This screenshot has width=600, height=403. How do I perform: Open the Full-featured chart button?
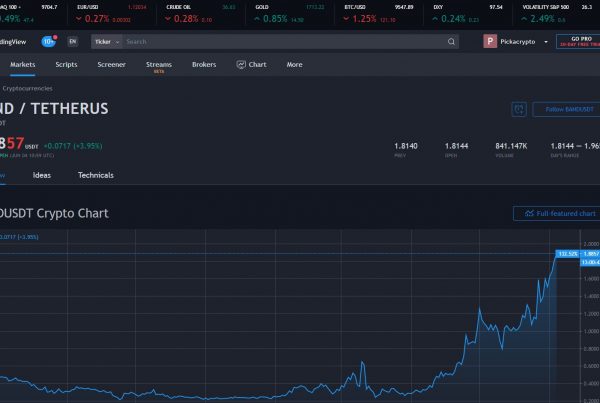557,214
